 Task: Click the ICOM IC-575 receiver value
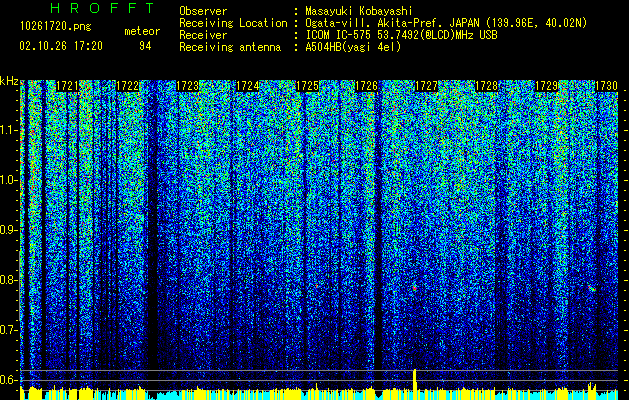[x=401, y=35]
